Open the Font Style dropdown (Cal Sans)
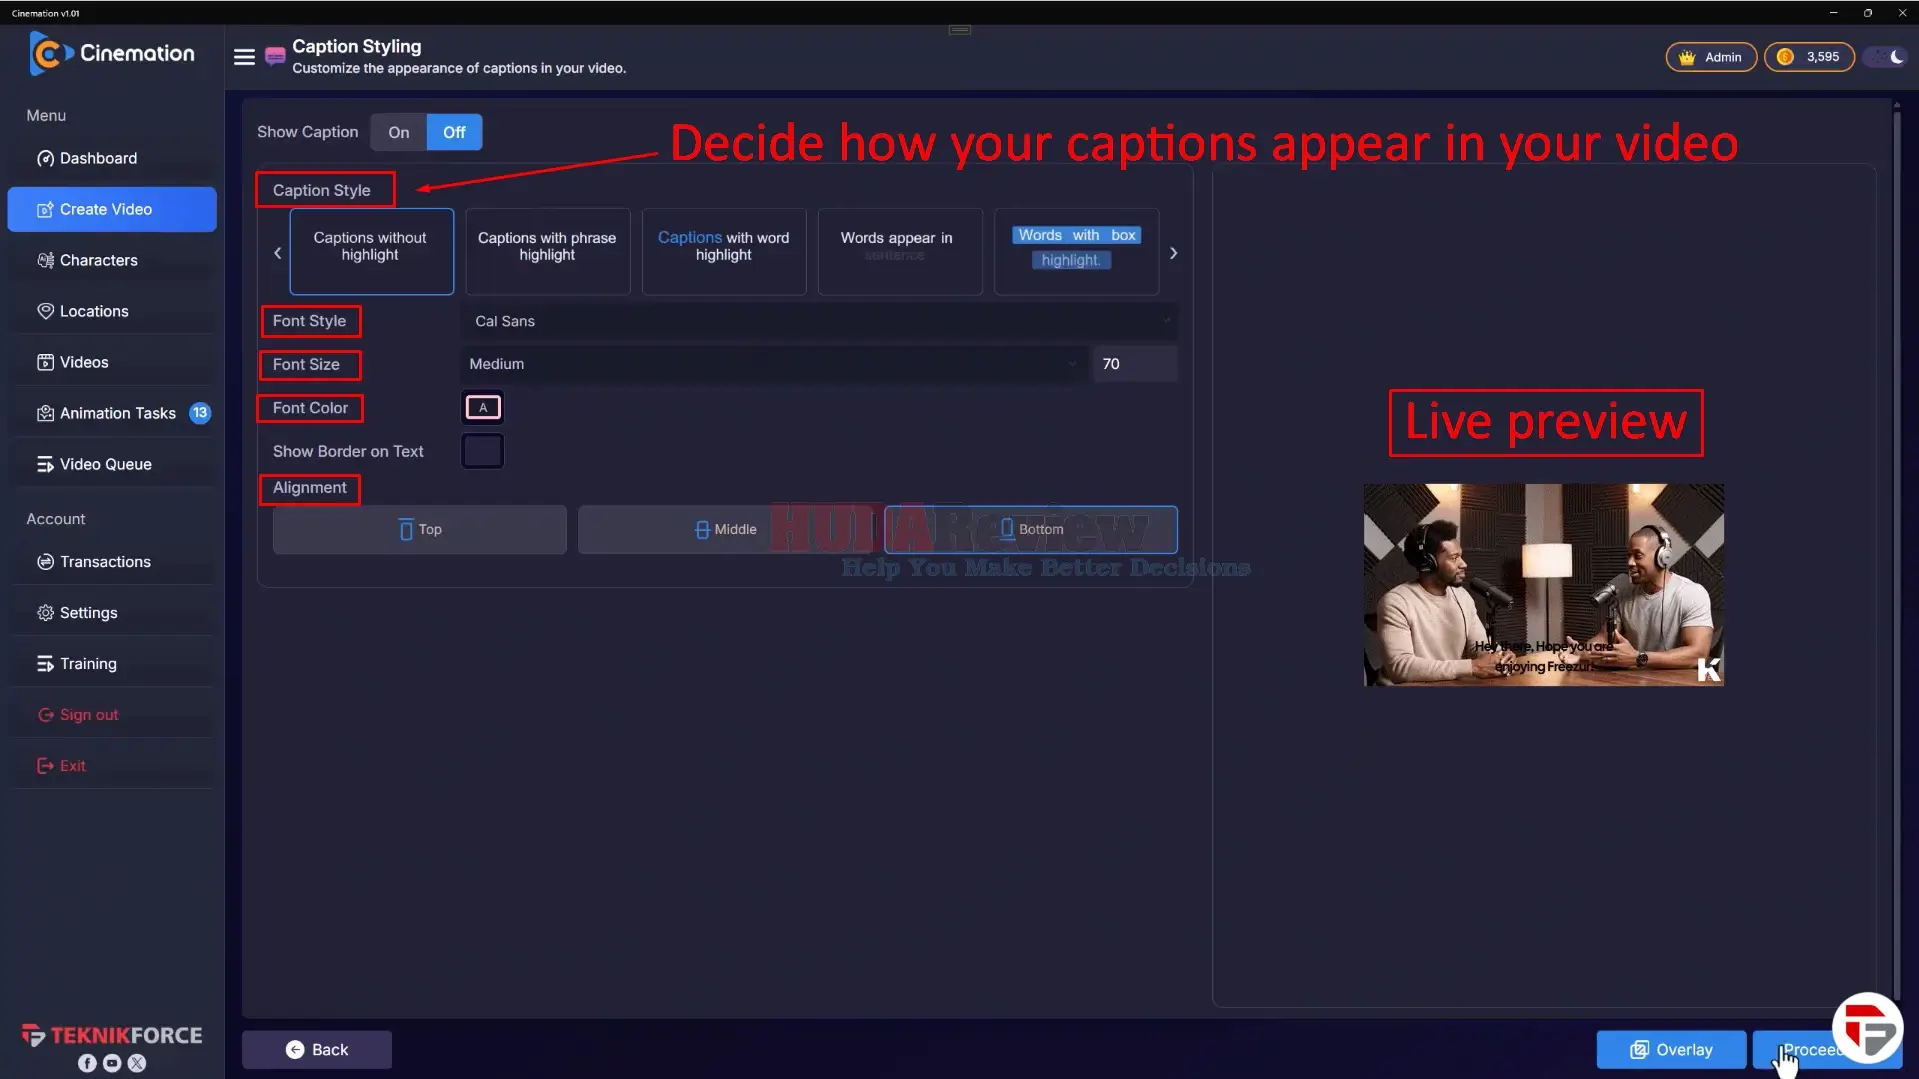 pyautogui.click(x=819, y=321)
